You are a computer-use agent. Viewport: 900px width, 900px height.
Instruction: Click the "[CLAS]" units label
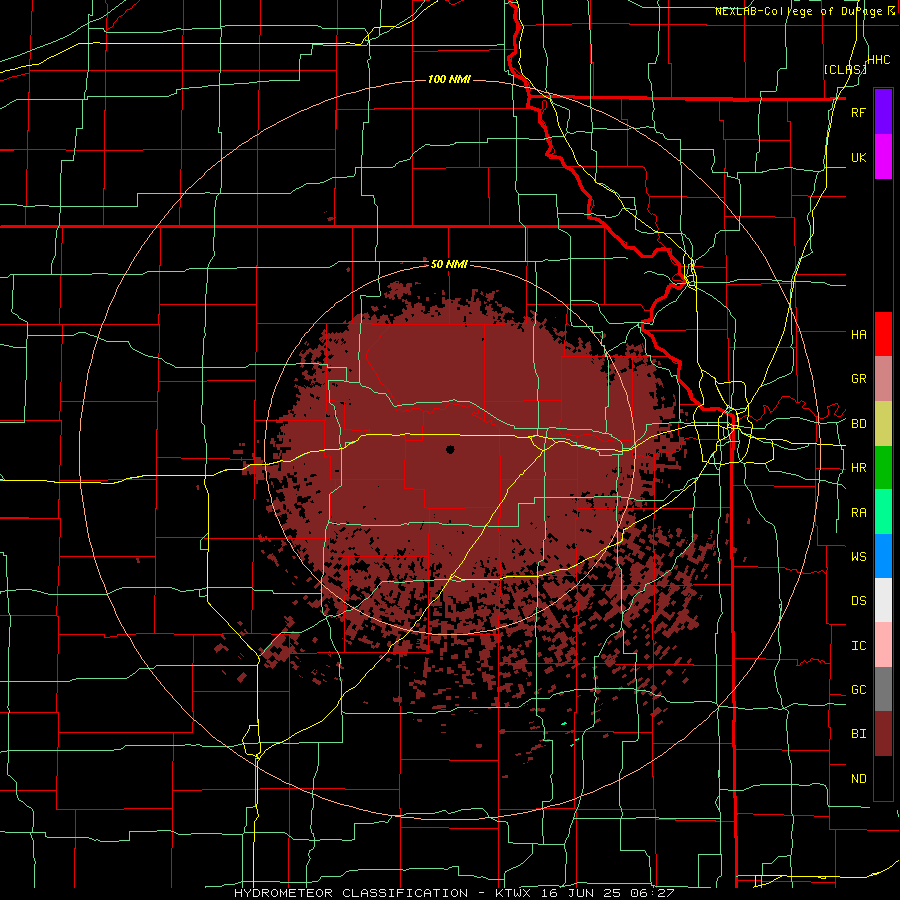[x=845, y=70]
